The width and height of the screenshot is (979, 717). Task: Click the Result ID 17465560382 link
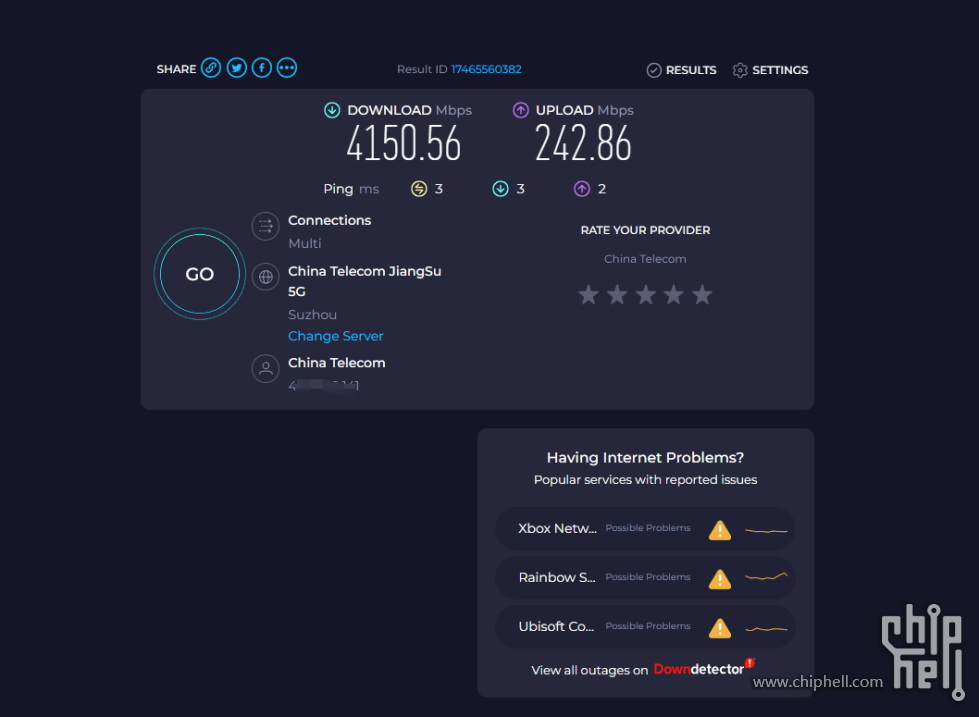pos(486,69)
